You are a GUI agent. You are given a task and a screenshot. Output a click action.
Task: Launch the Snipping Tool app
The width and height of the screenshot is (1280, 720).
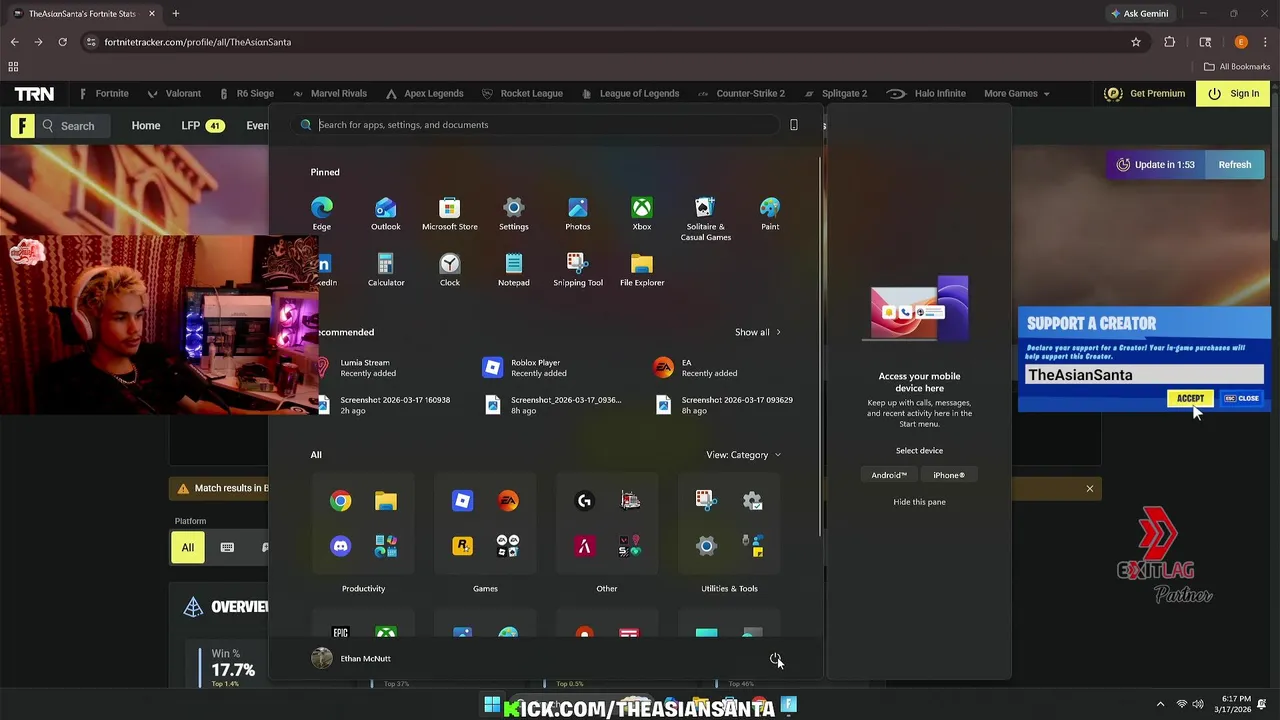577,270
